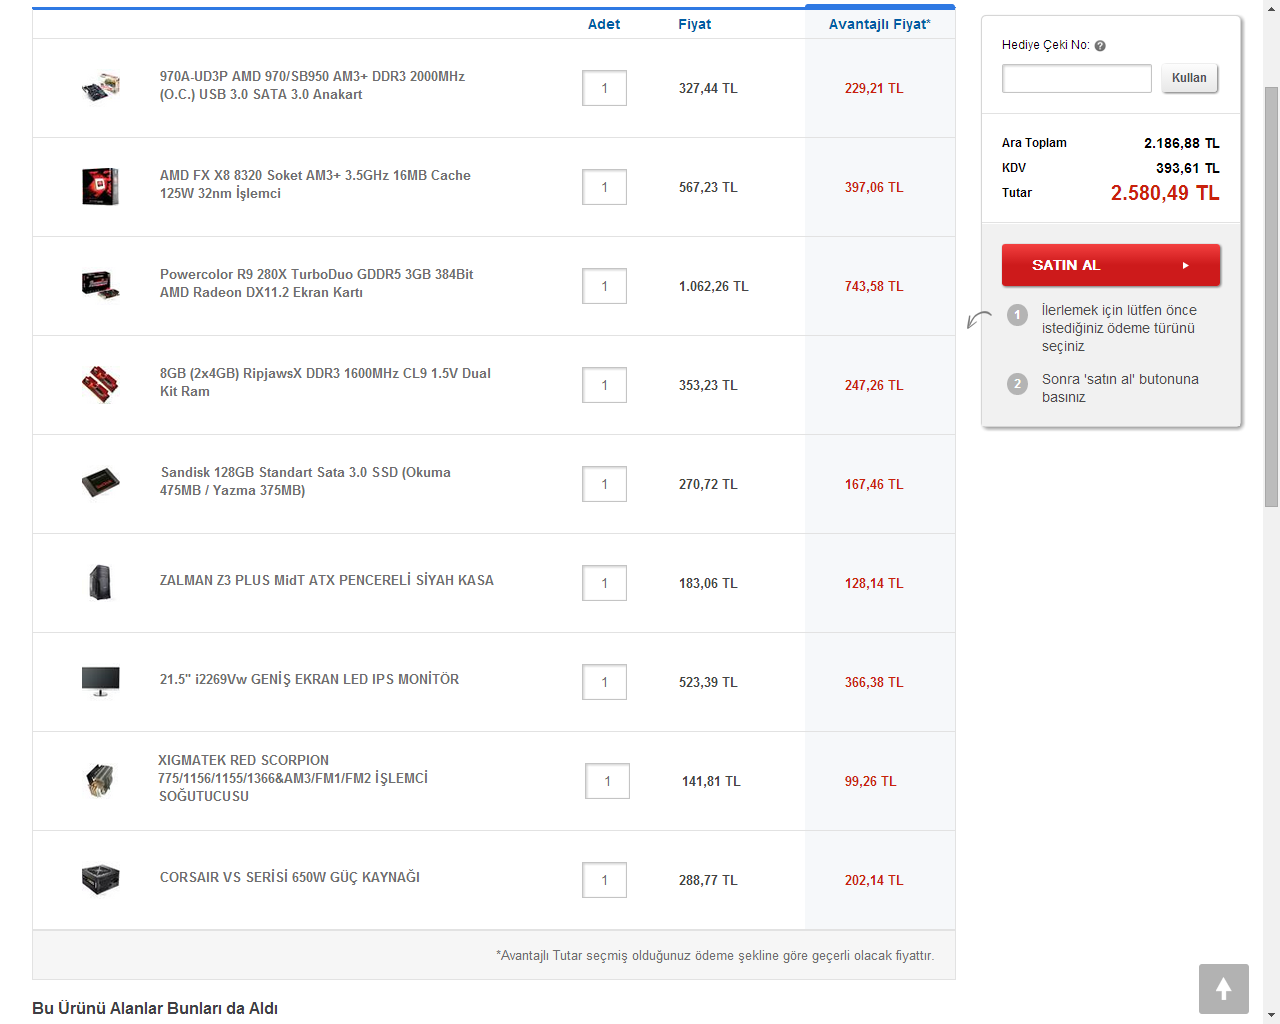
Task: Open the XIGMATEK Red Scorpion cooler product link
Action: pos(293,778)
